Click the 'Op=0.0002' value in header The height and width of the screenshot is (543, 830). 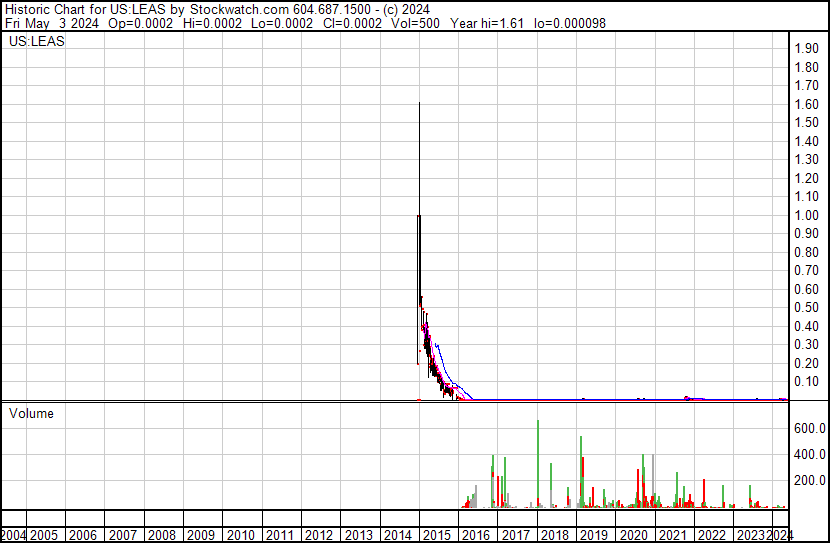[x=140, y=23]
